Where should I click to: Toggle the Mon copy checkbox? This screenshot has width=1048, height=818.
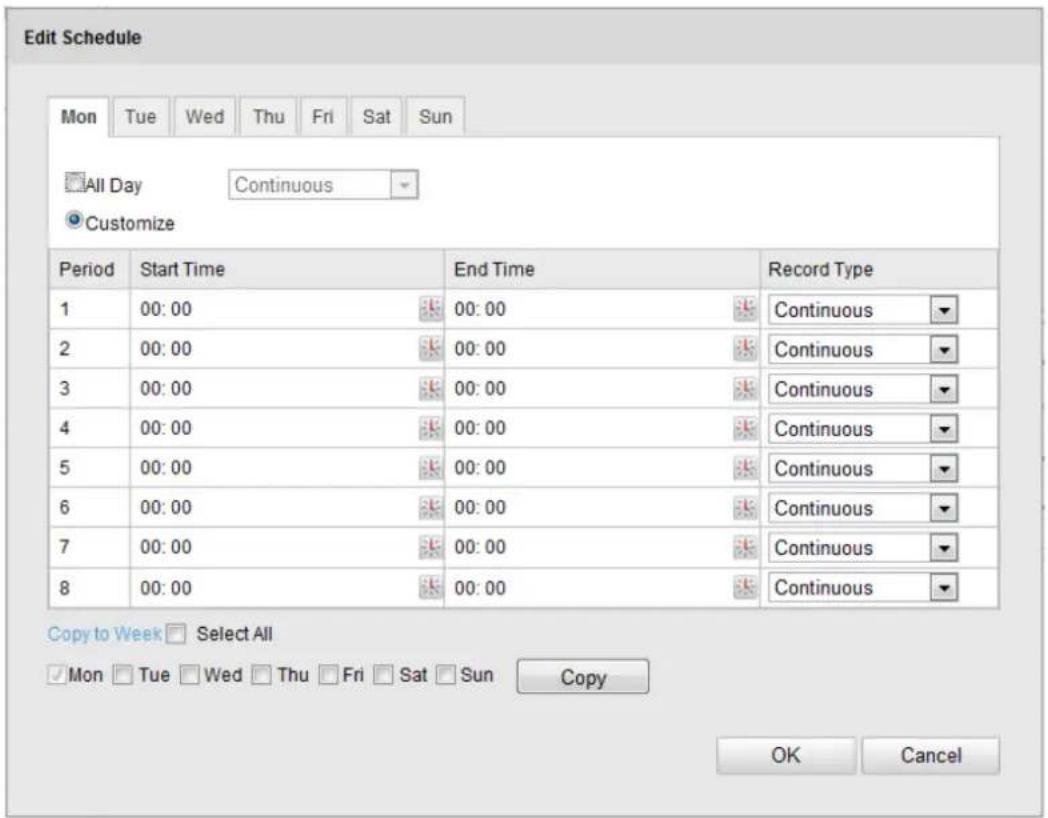(x=56, y=675)
